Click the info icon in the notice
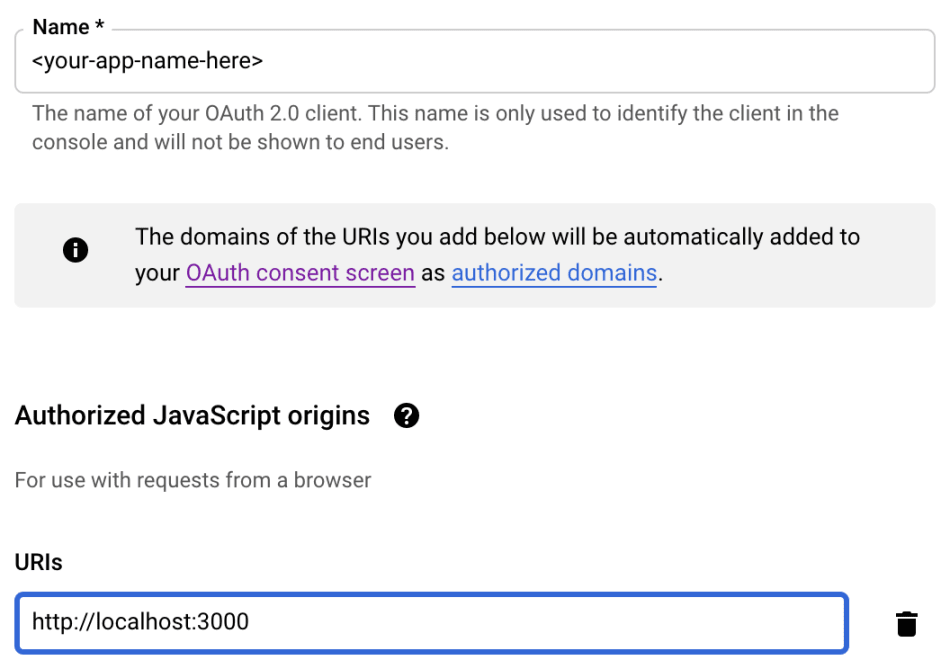950x669 pixels. (x=76, y=250)
